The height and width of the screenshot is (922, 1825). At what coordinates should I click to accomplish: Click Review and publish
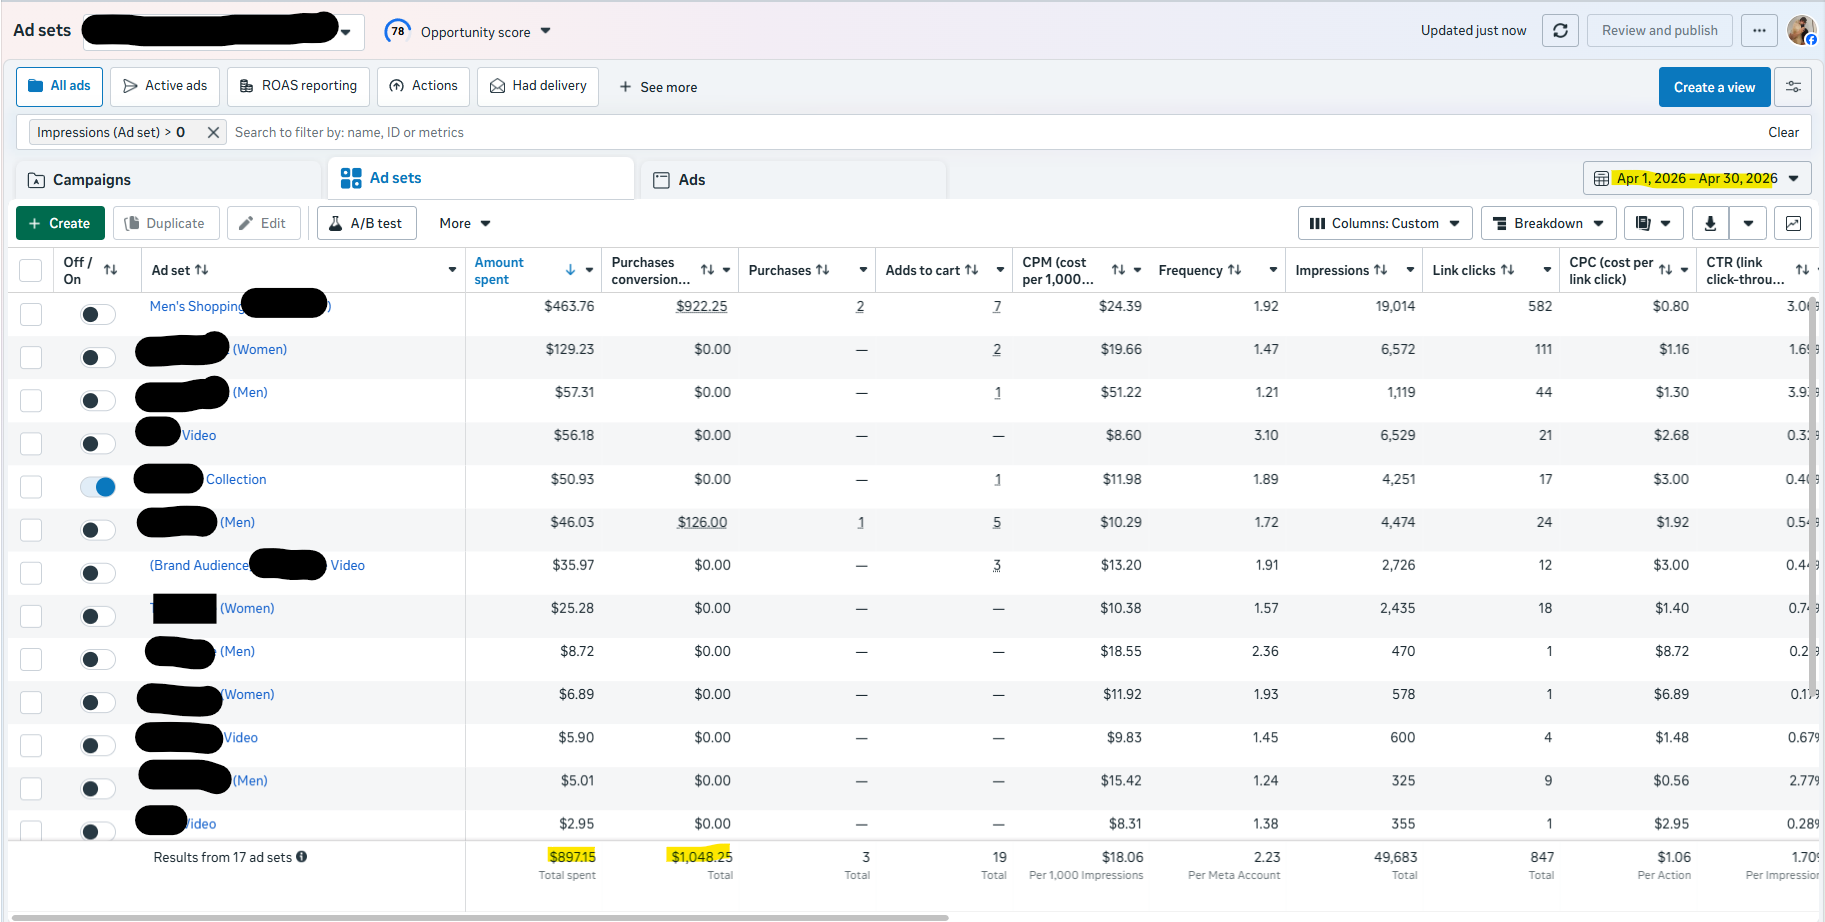coord(1659,31)
